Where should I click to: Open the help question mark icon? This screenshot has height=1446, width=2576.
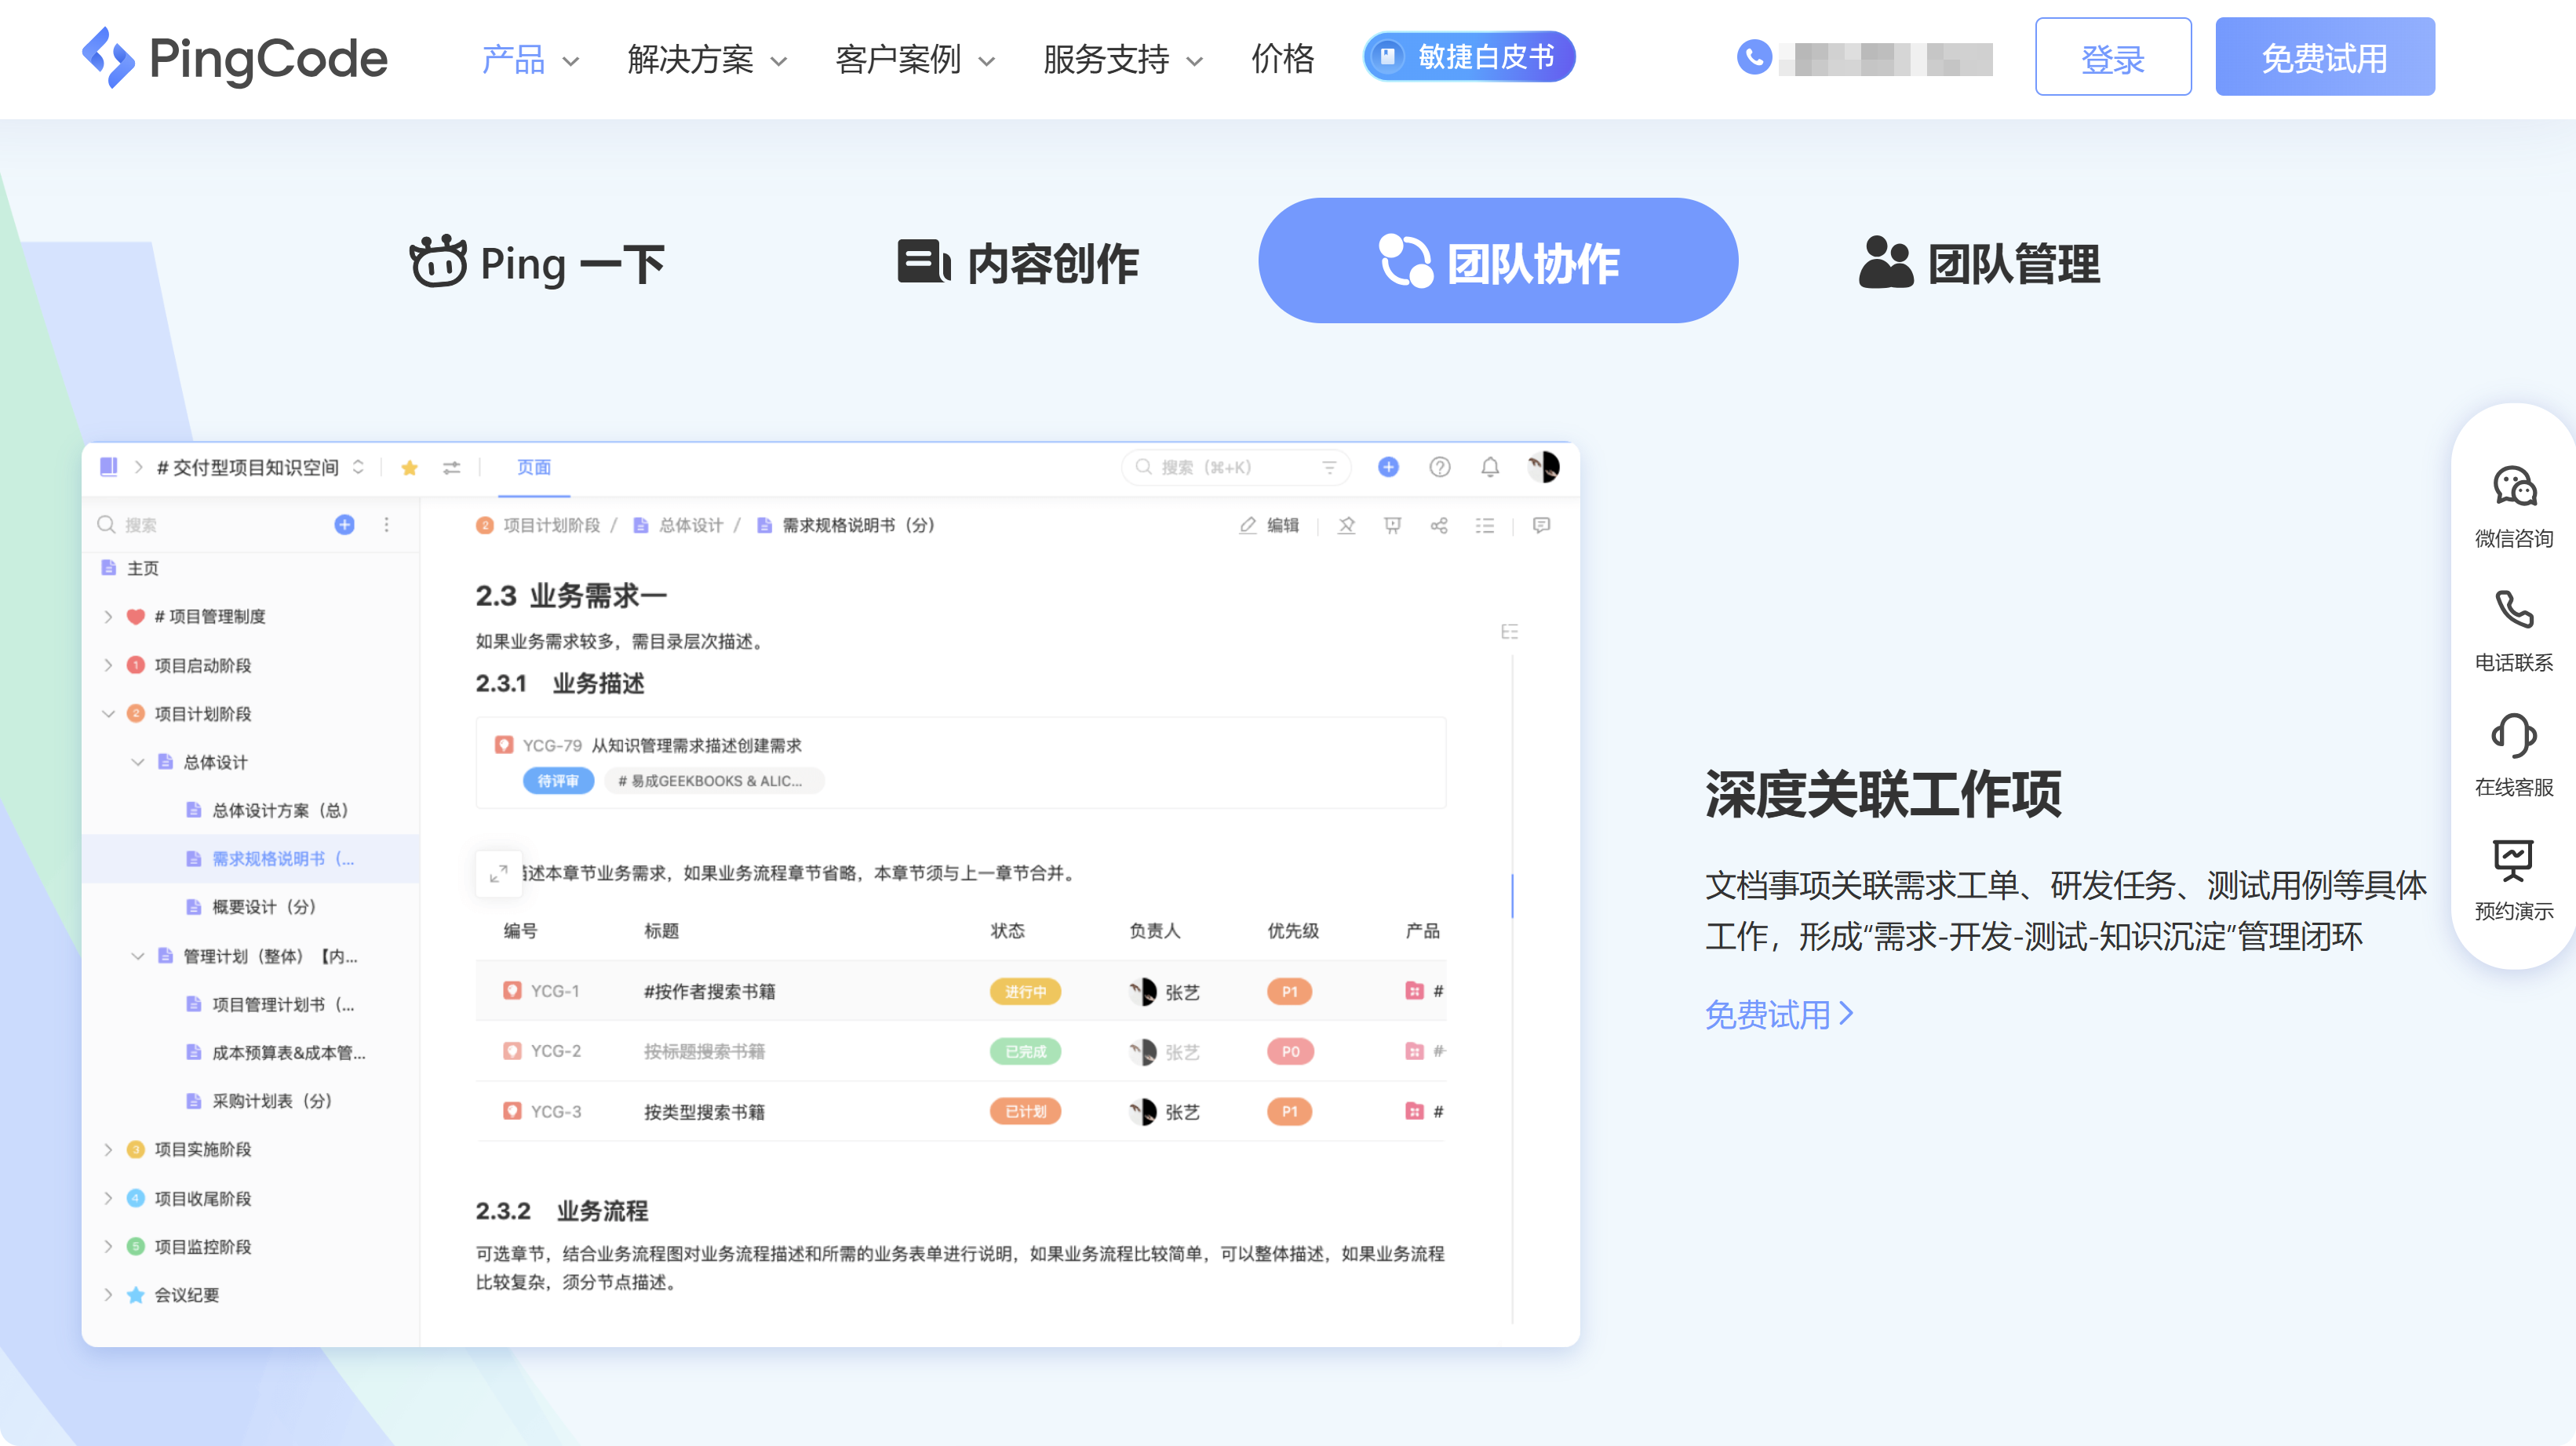click(x=1440, y=467)
